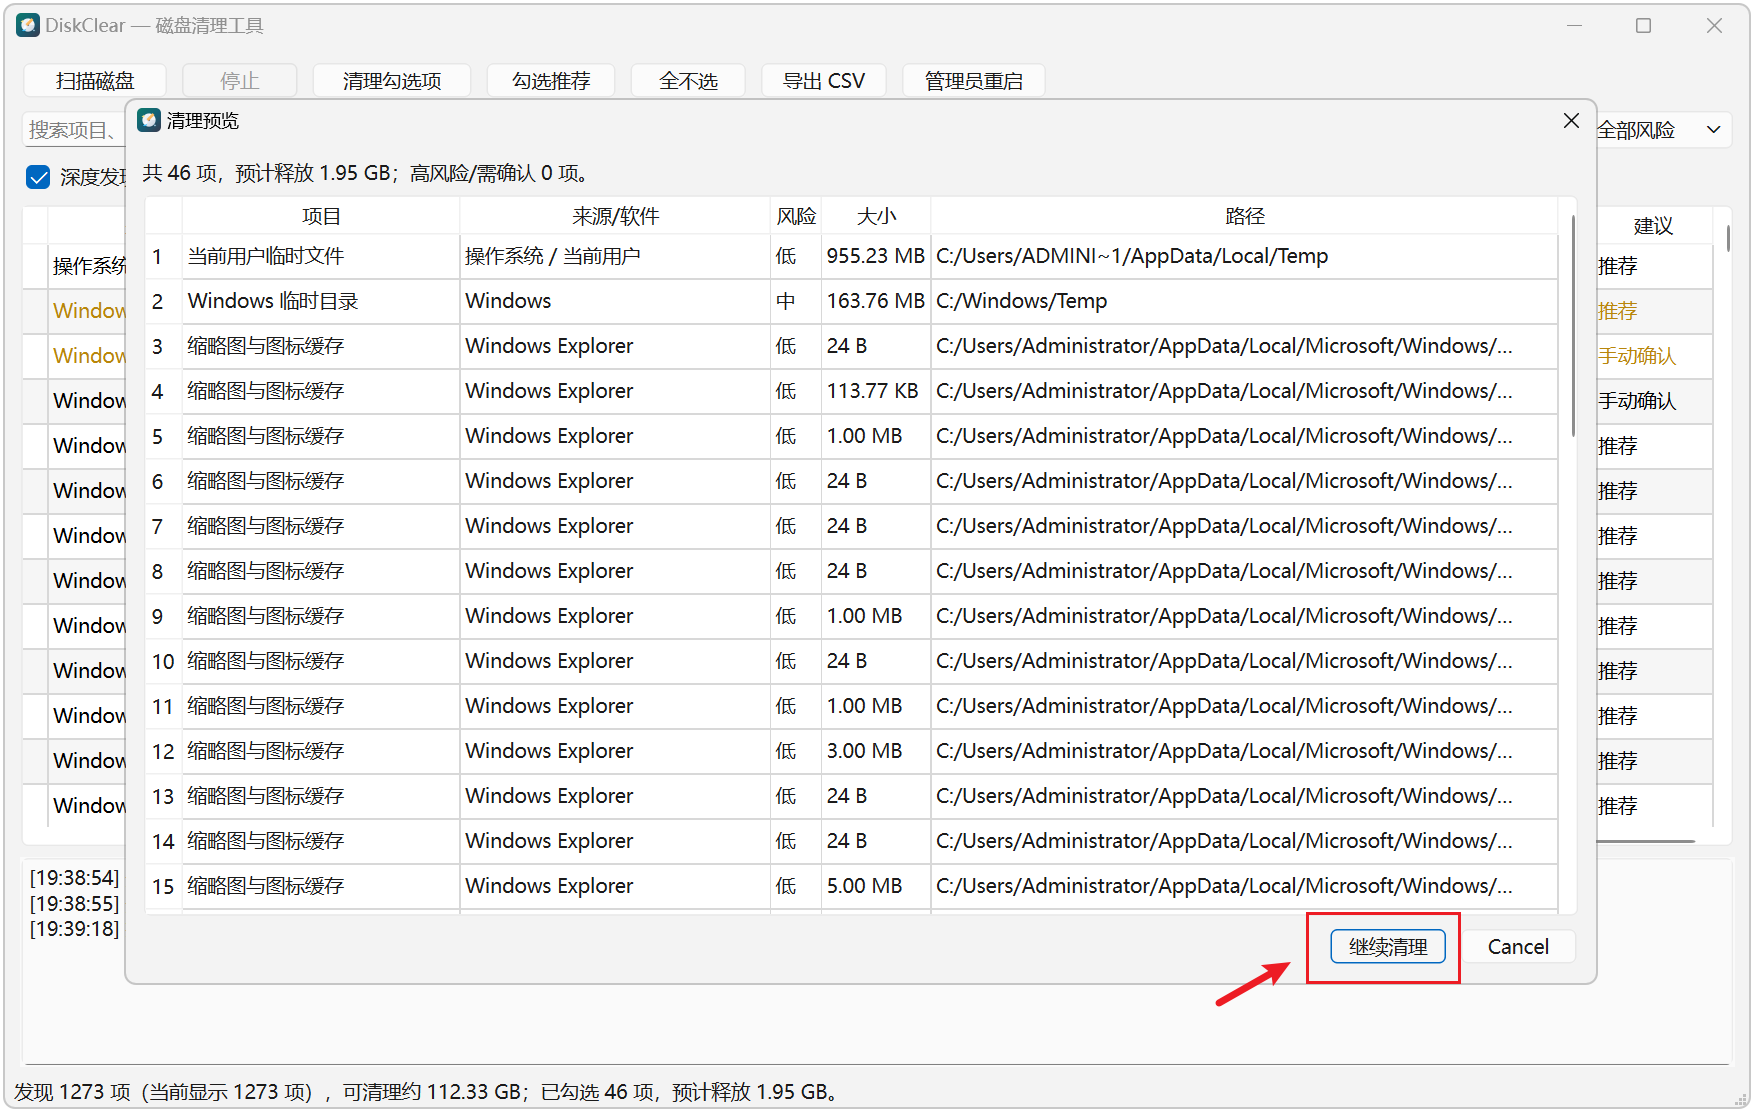Click the 163.76 MB size cell

[x=875, y=301]
